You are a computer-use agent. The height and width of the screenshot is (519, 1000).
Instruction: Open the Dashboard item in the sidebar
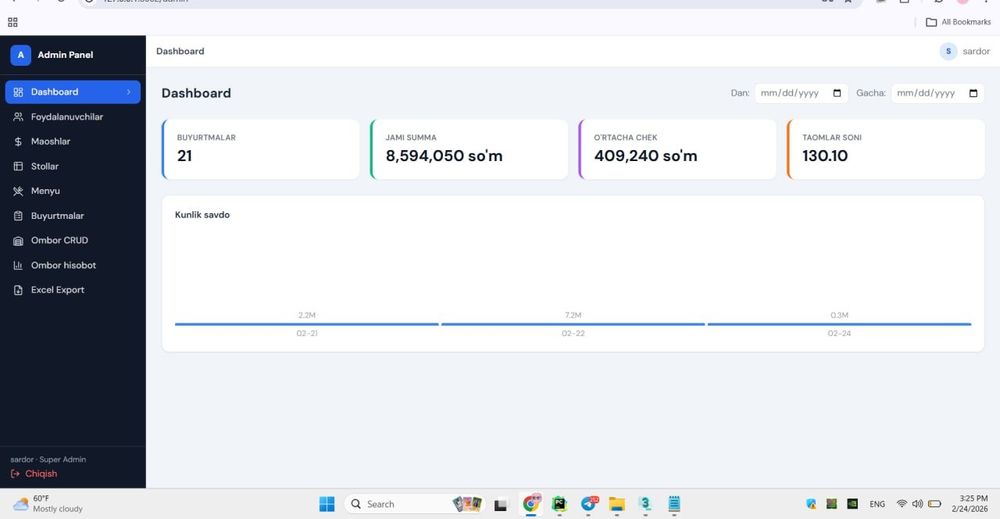point(73,92)
